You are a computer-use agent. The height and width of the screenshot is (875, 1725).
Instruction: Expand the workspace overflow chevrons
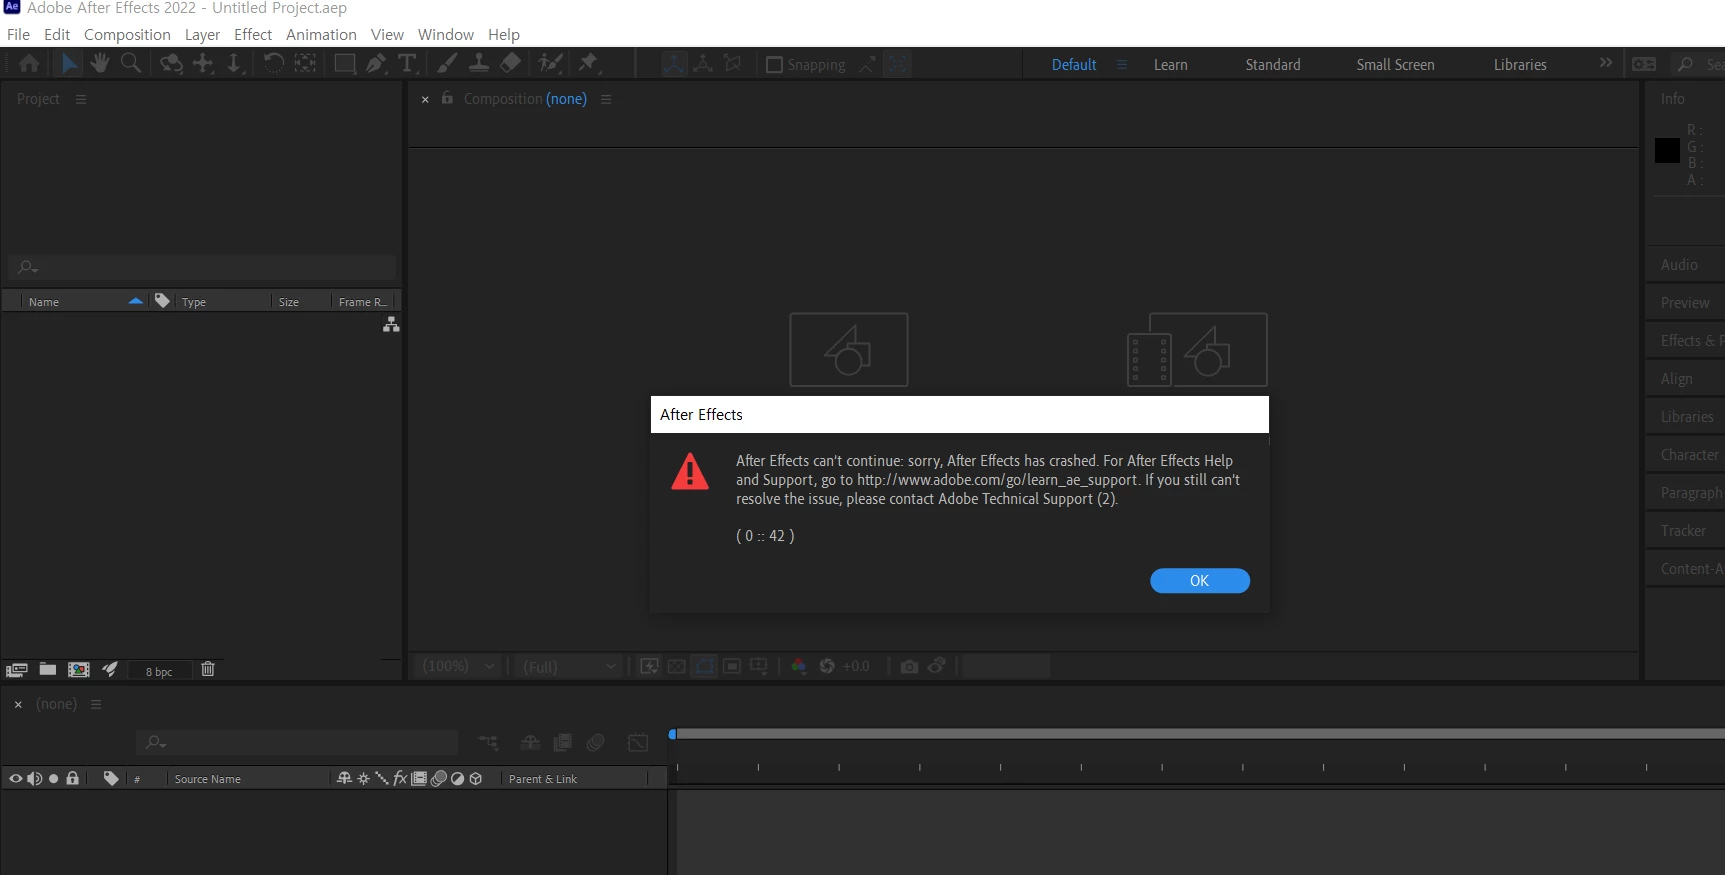click(1606, 63)
